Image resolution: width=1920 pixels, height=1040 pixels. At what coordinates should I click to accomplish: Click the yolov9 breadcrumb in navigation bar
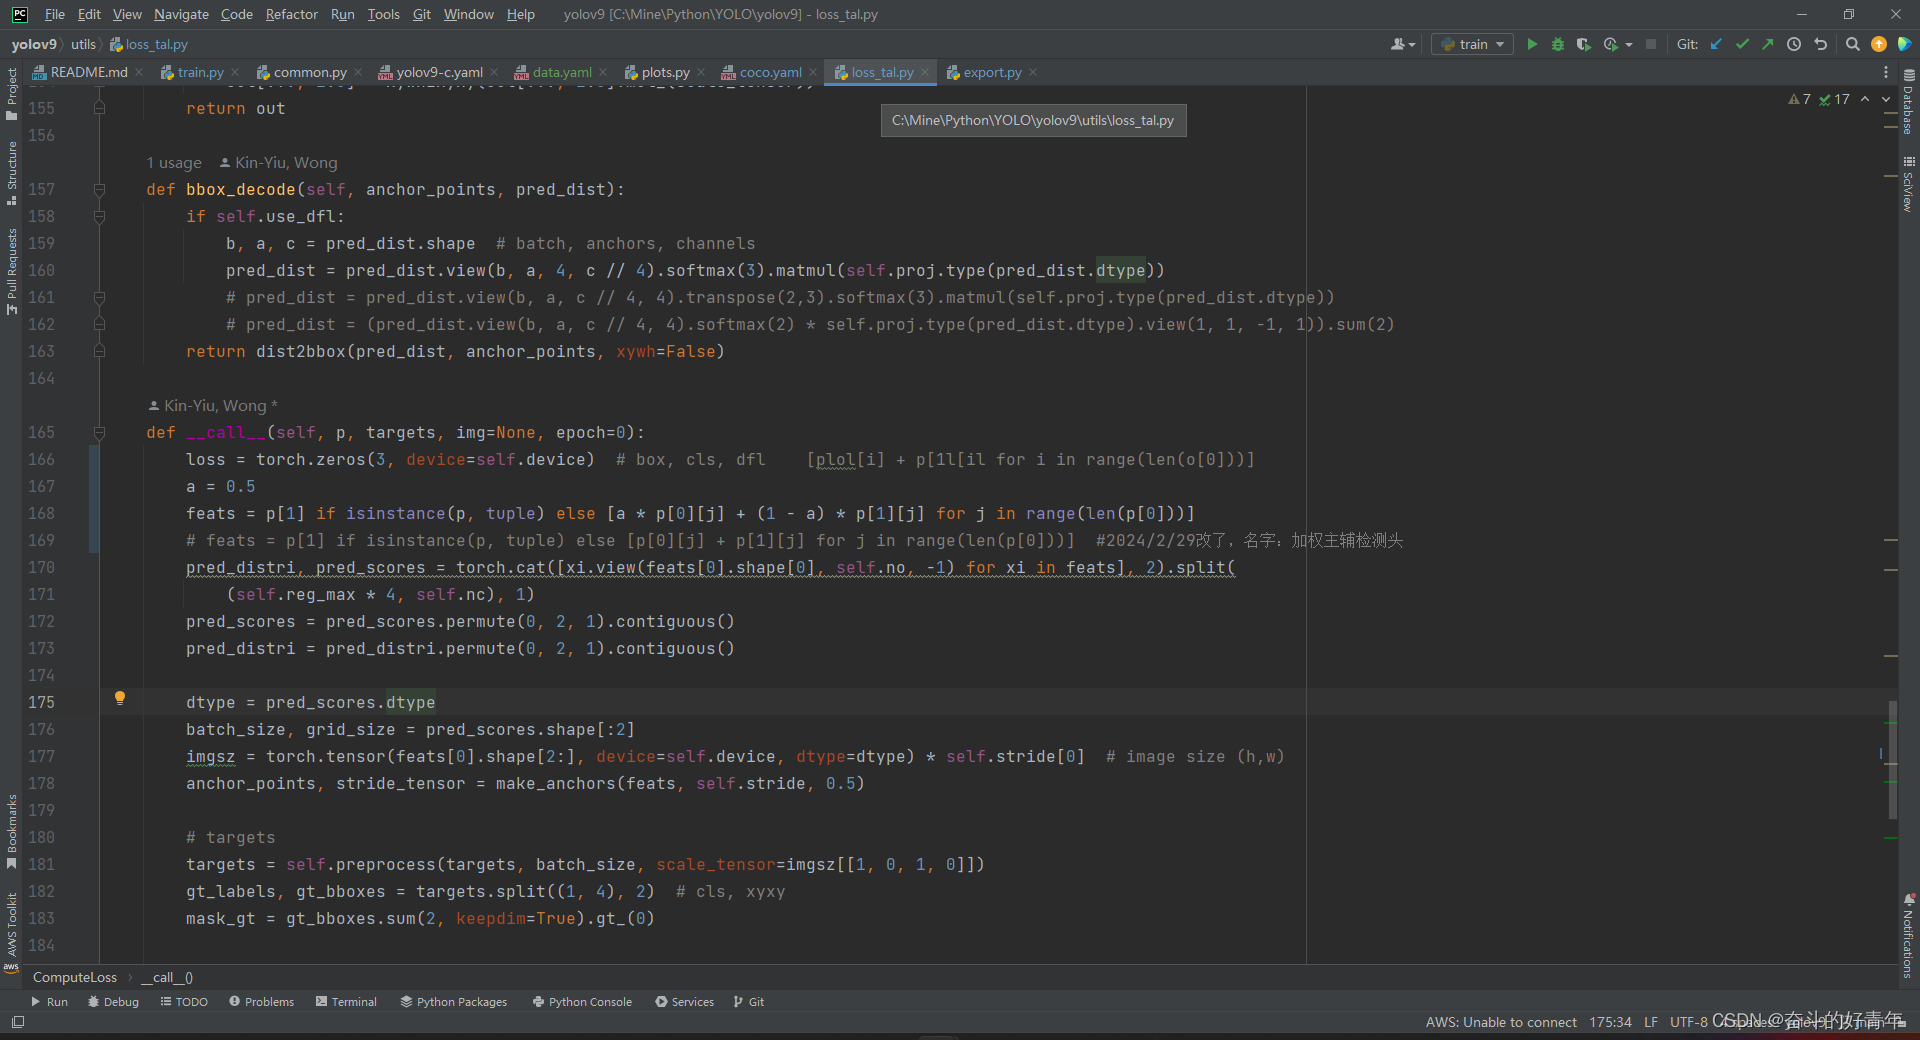click(x=34, y=44)
